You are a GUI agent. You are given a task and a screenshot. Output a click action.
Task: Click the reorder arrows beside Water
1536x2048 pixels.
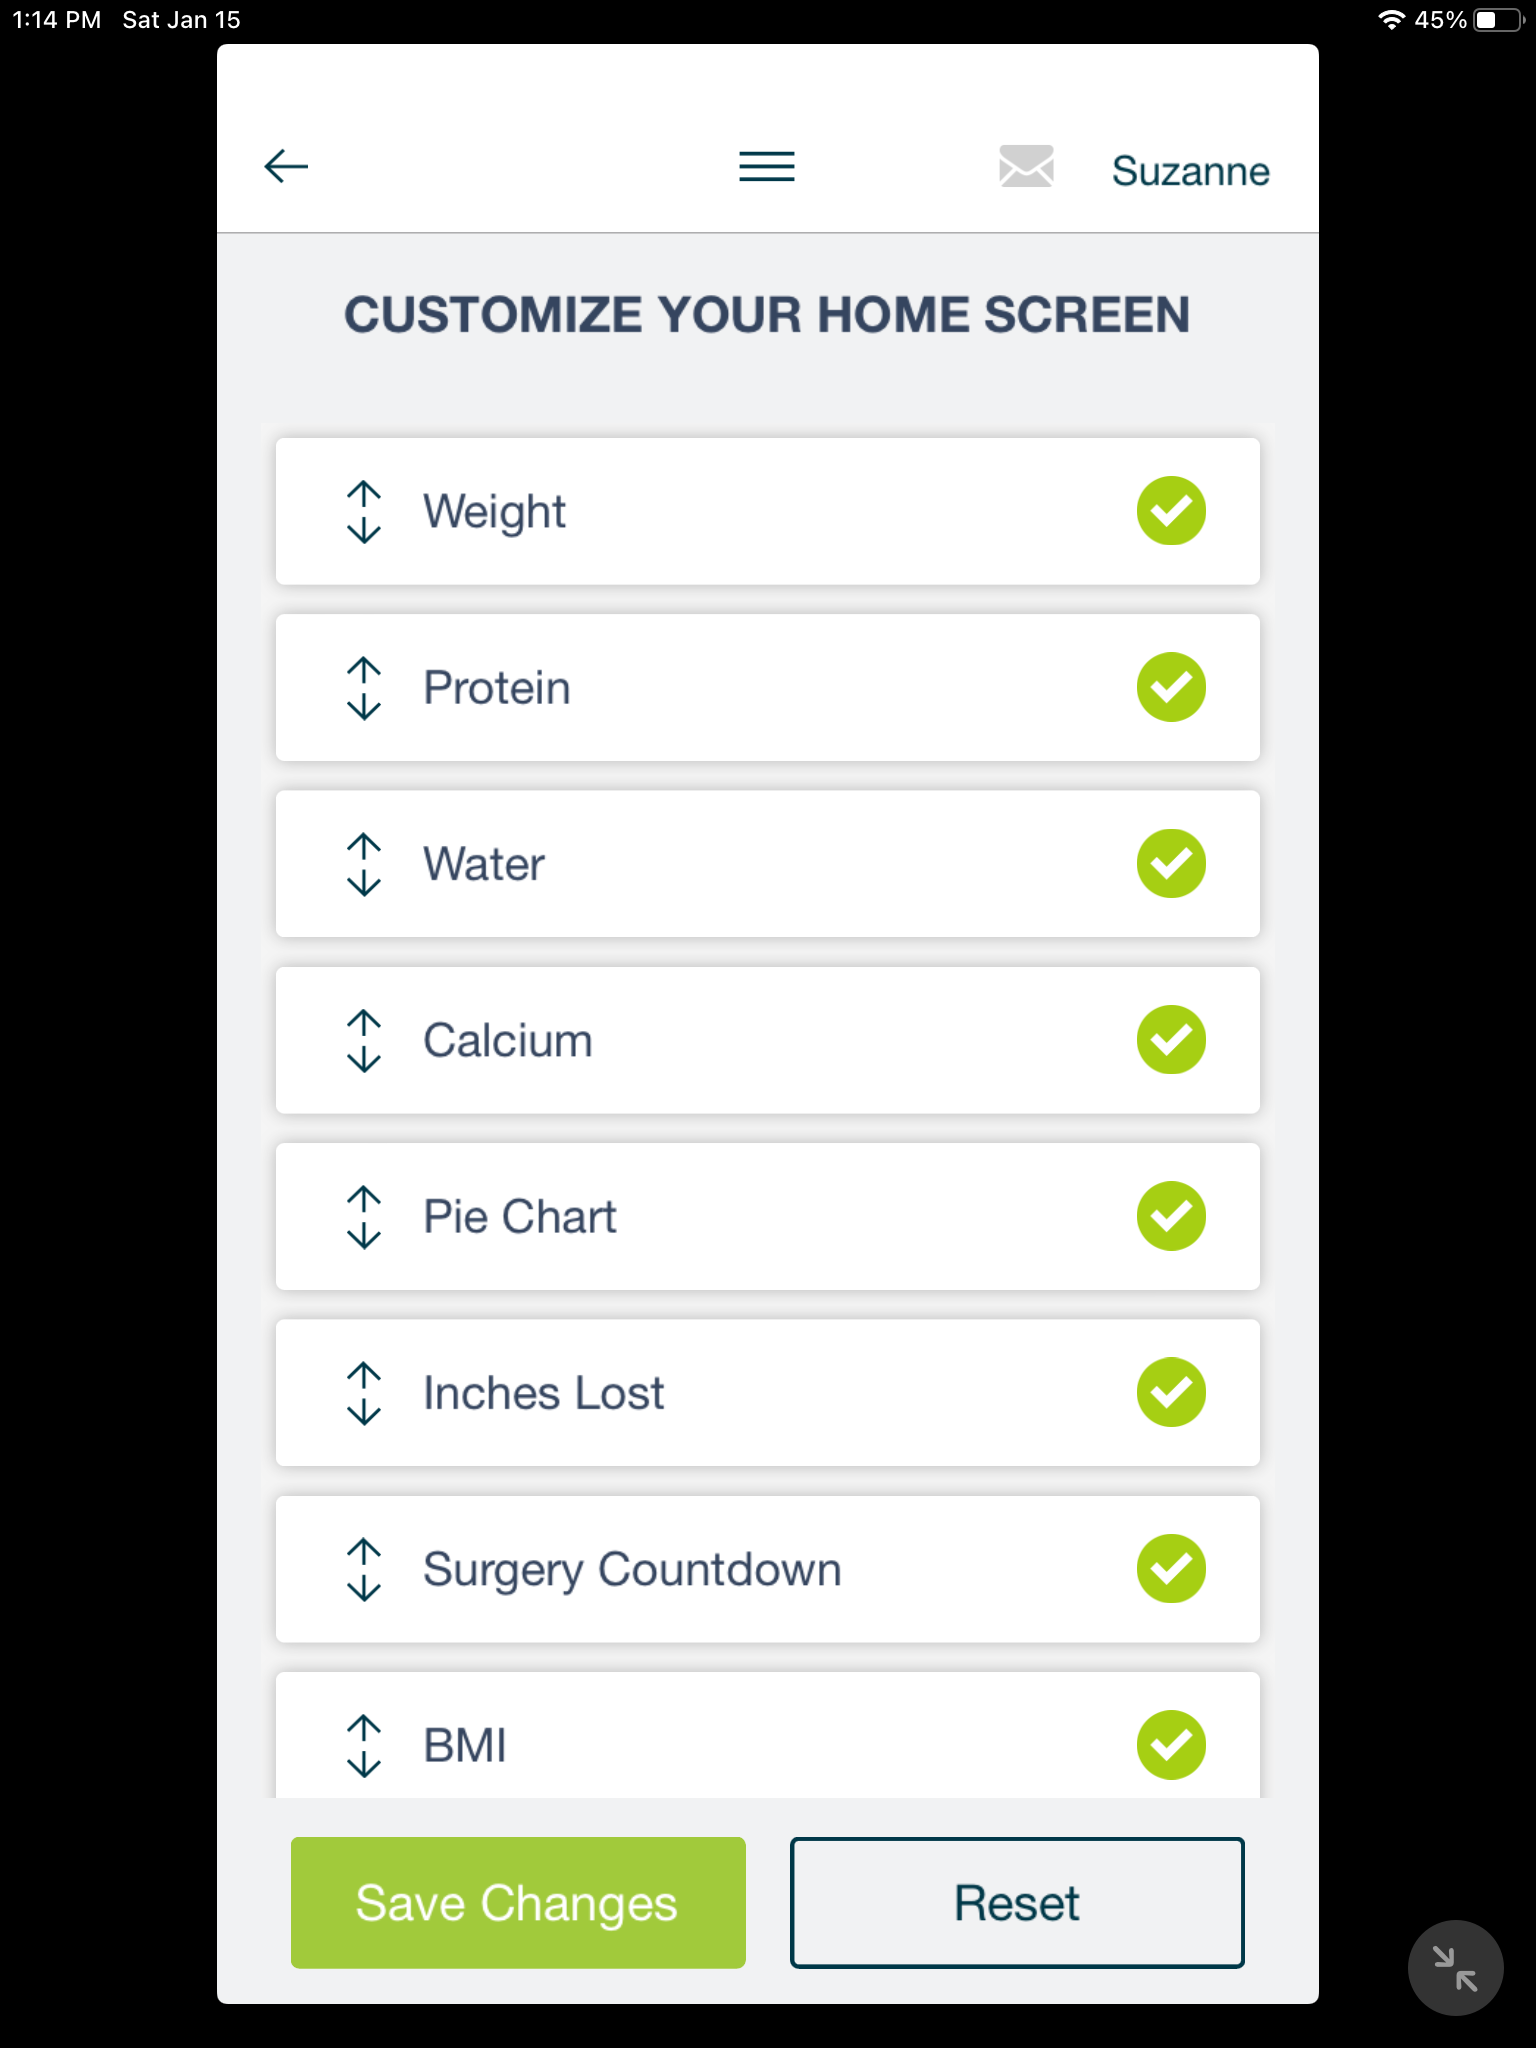pyautogui.click(x=364, y=864)
